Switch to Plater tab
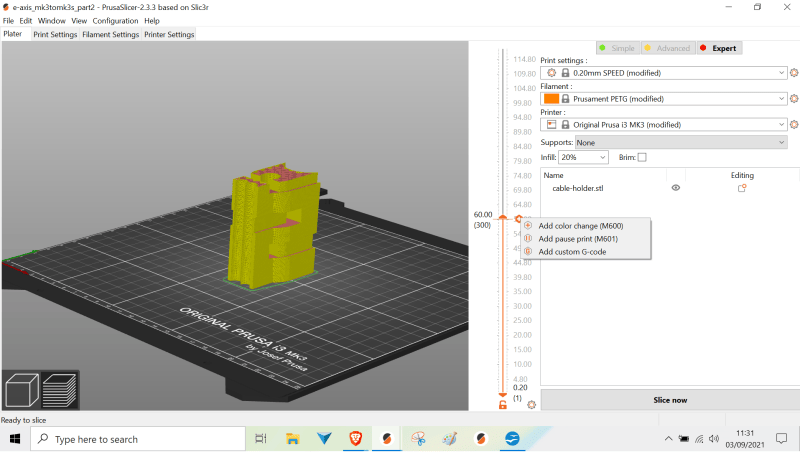Screen dimensions: 800x452 [13, 34]
